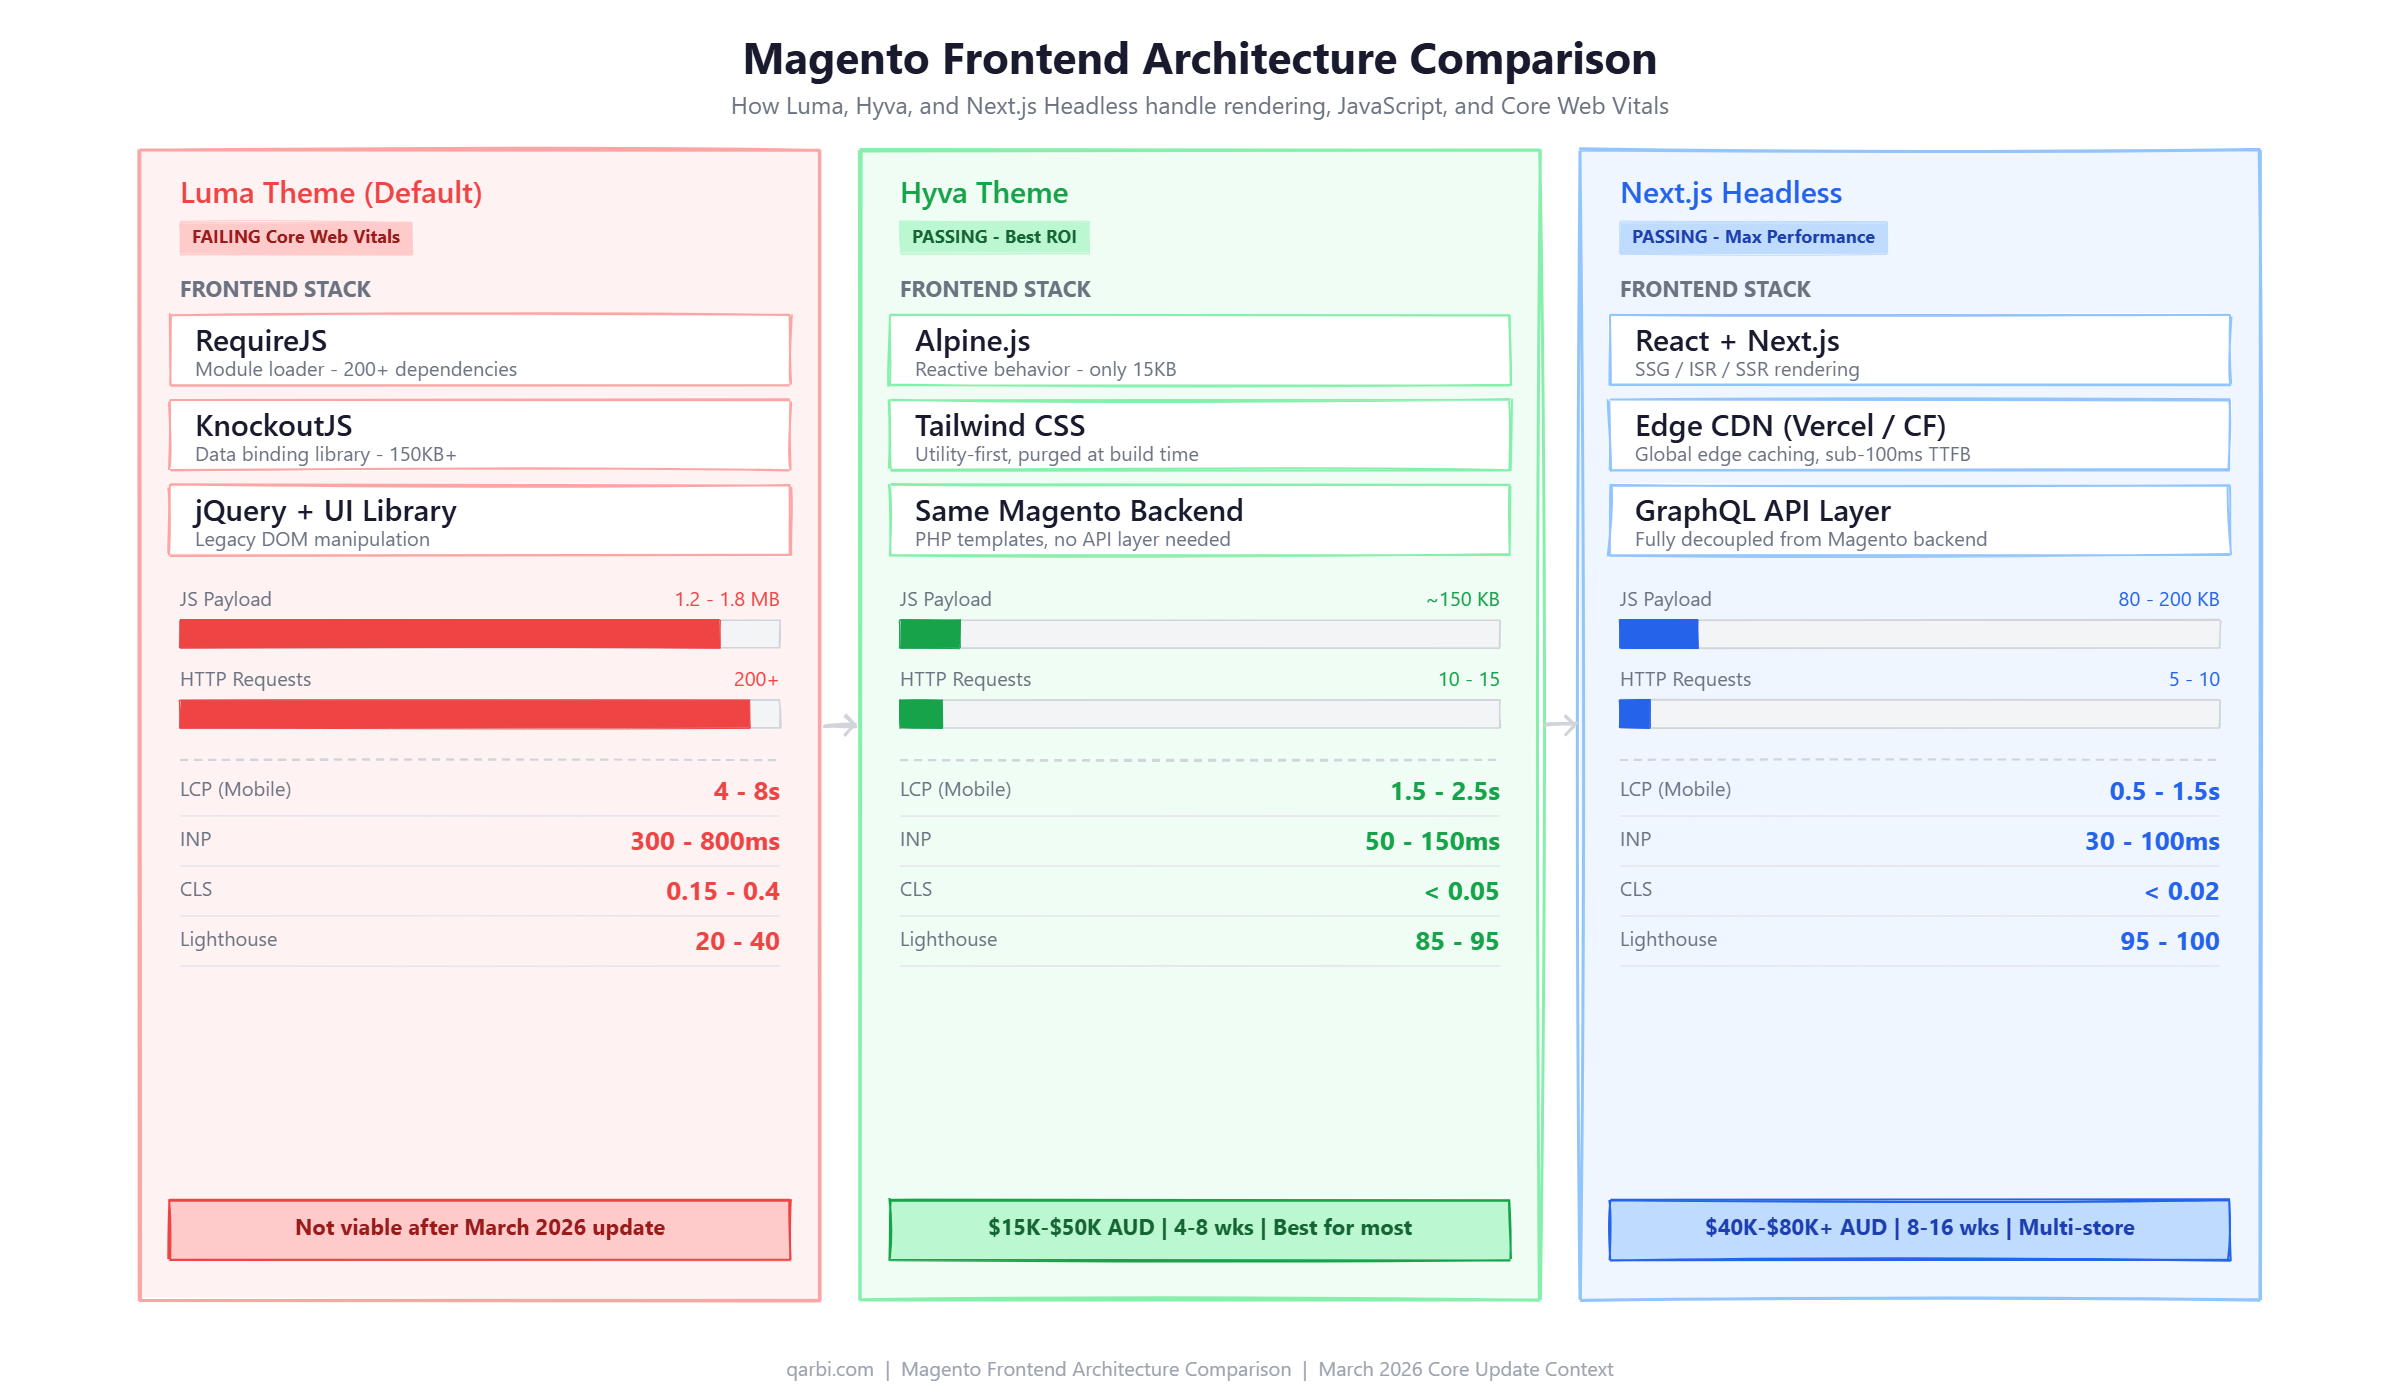Click the FAILING Core Web Vitals badge
Viewport: 2400px width, 1400px height.
point(296,237)
